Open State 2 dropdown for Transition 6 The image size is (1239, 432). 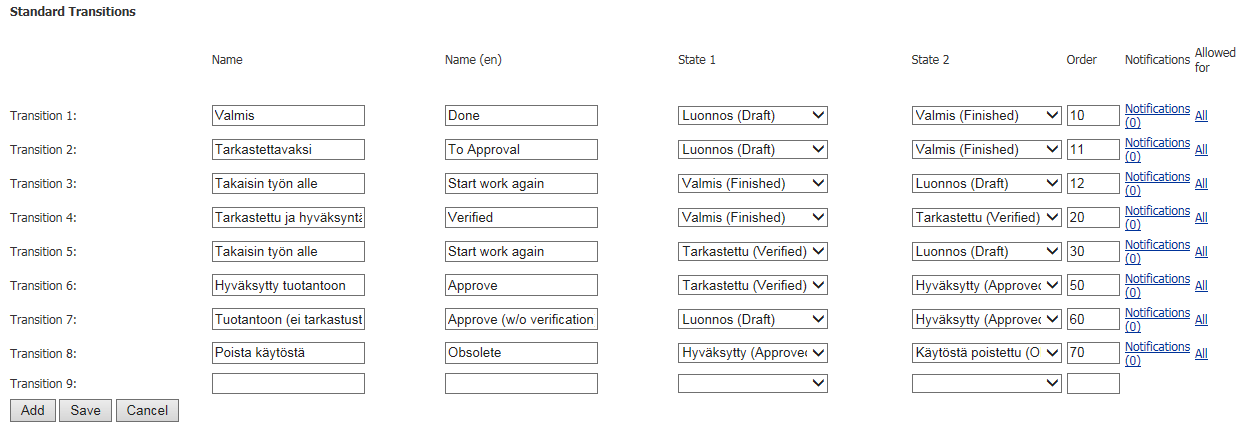point(986,286)
